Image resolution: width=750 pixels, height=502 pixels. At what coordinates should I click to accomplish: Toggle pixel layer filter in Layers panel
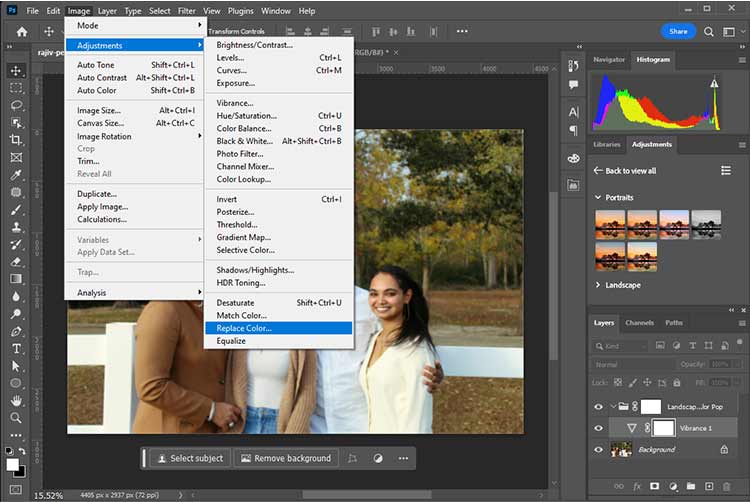[x=660, y=346]
